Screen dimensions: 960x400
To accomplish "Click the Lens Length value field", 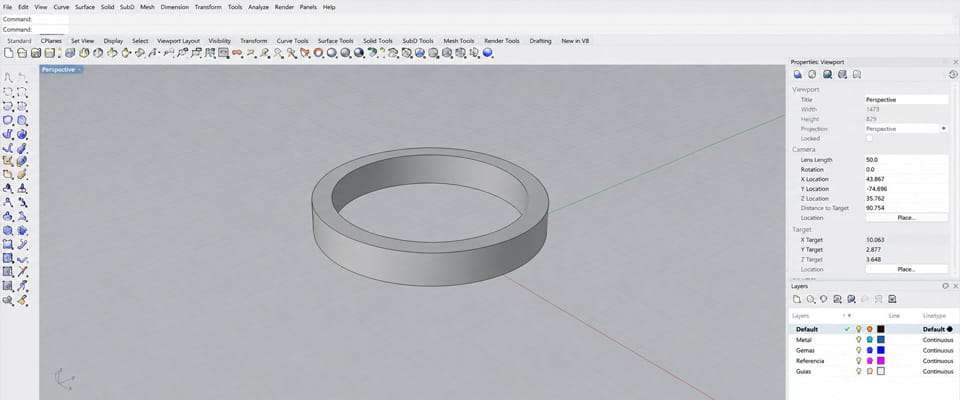I will pos(906,160).
